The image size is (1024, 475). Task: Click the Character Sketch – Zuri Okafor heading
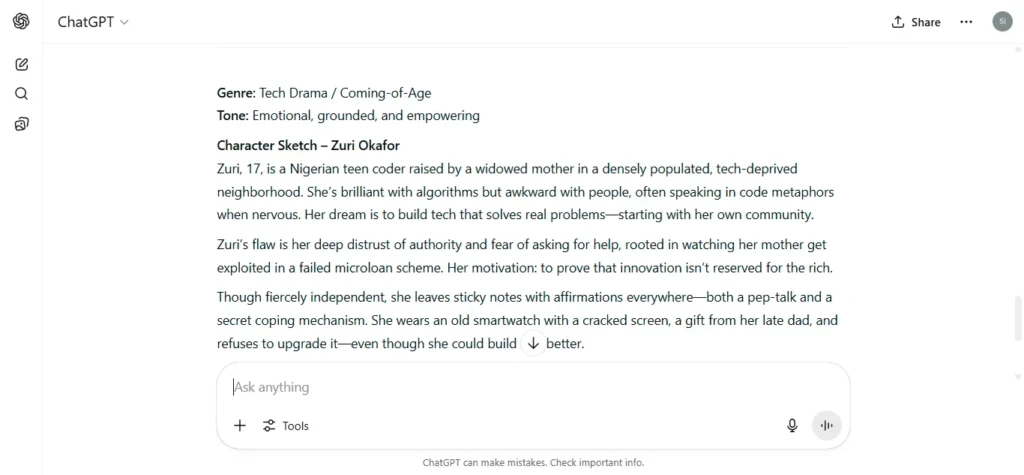308,145
